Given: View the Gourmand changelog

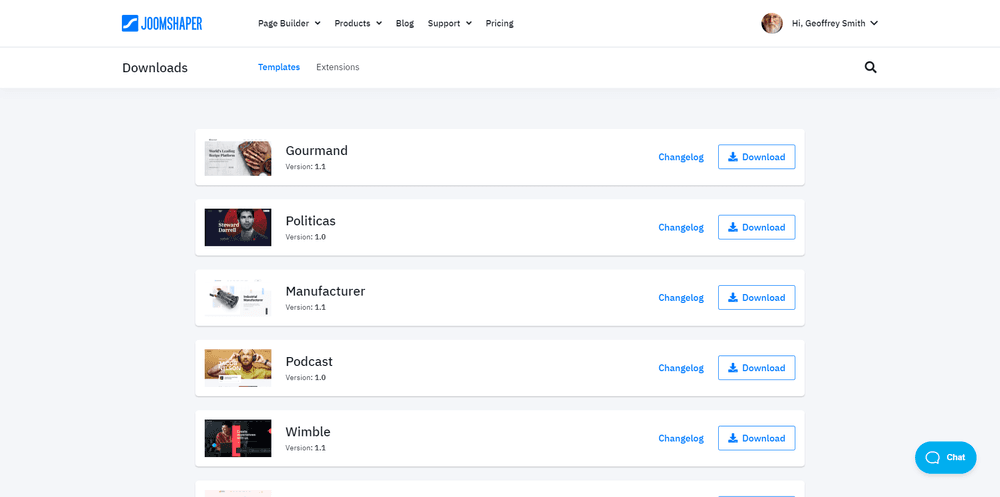Looking at the screenshot, I should pyautogui.click(x=681, y=157).
